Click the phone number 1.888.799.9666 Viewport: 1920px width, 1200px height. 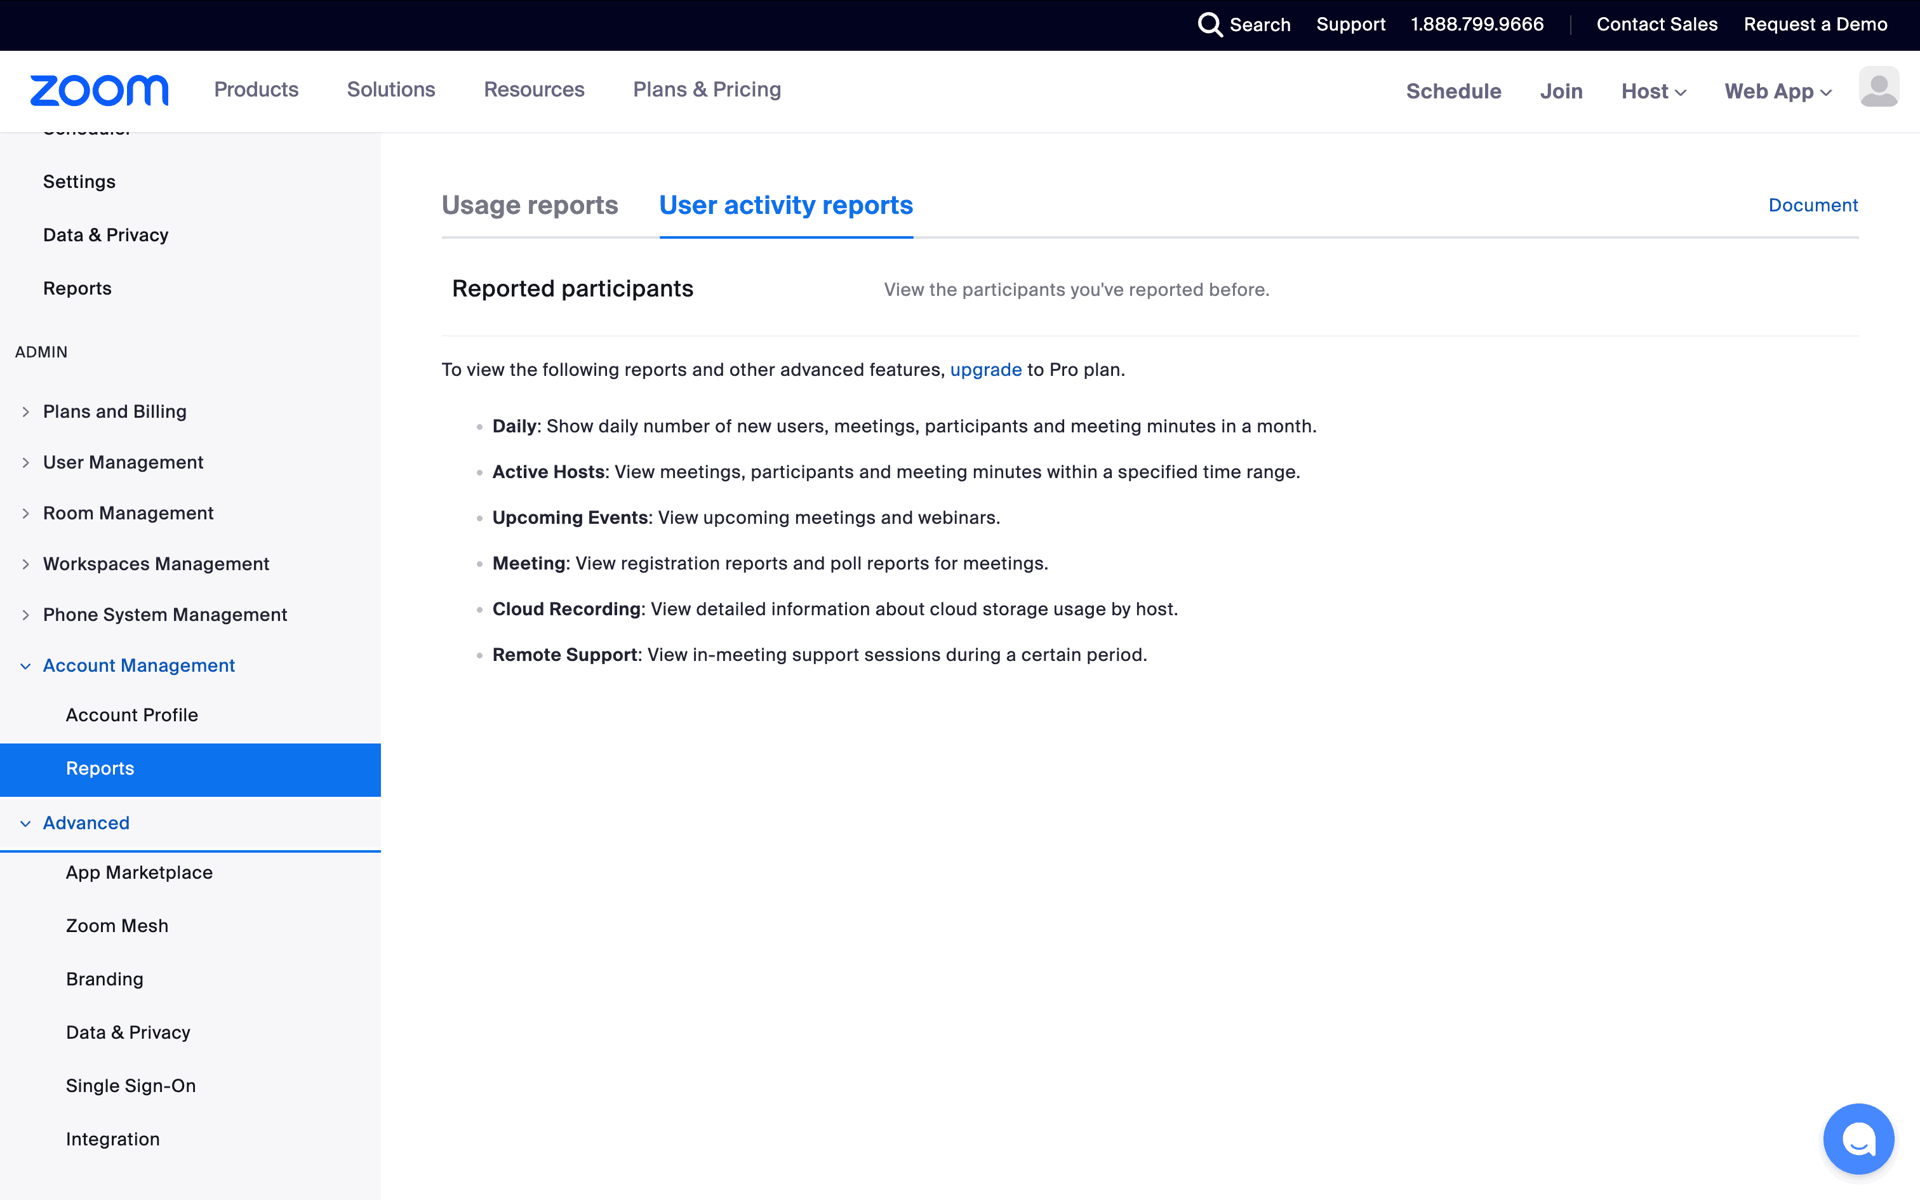point(1477,24)
